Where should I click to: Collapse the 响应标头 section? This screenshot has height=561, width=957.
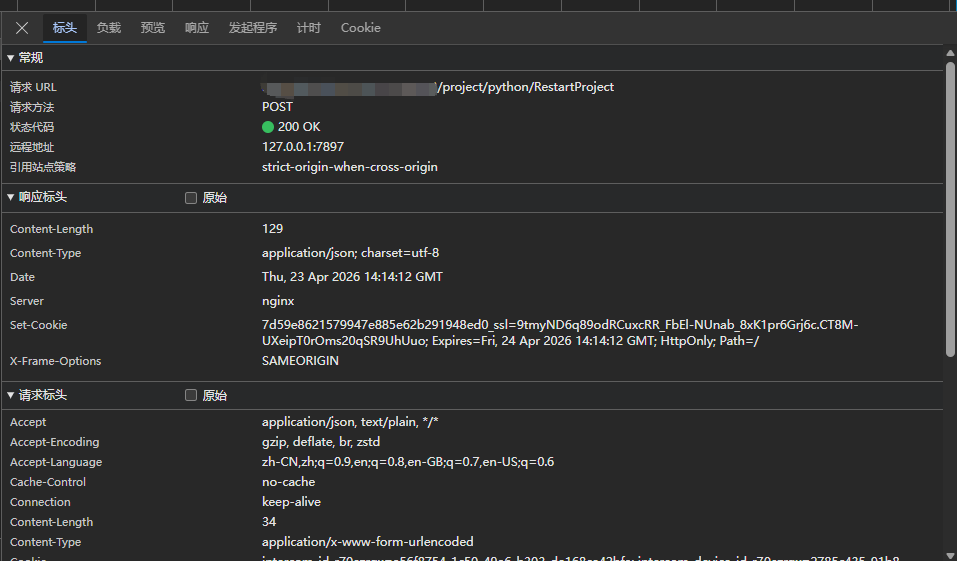pyautogui.click(x=11, y=198)
